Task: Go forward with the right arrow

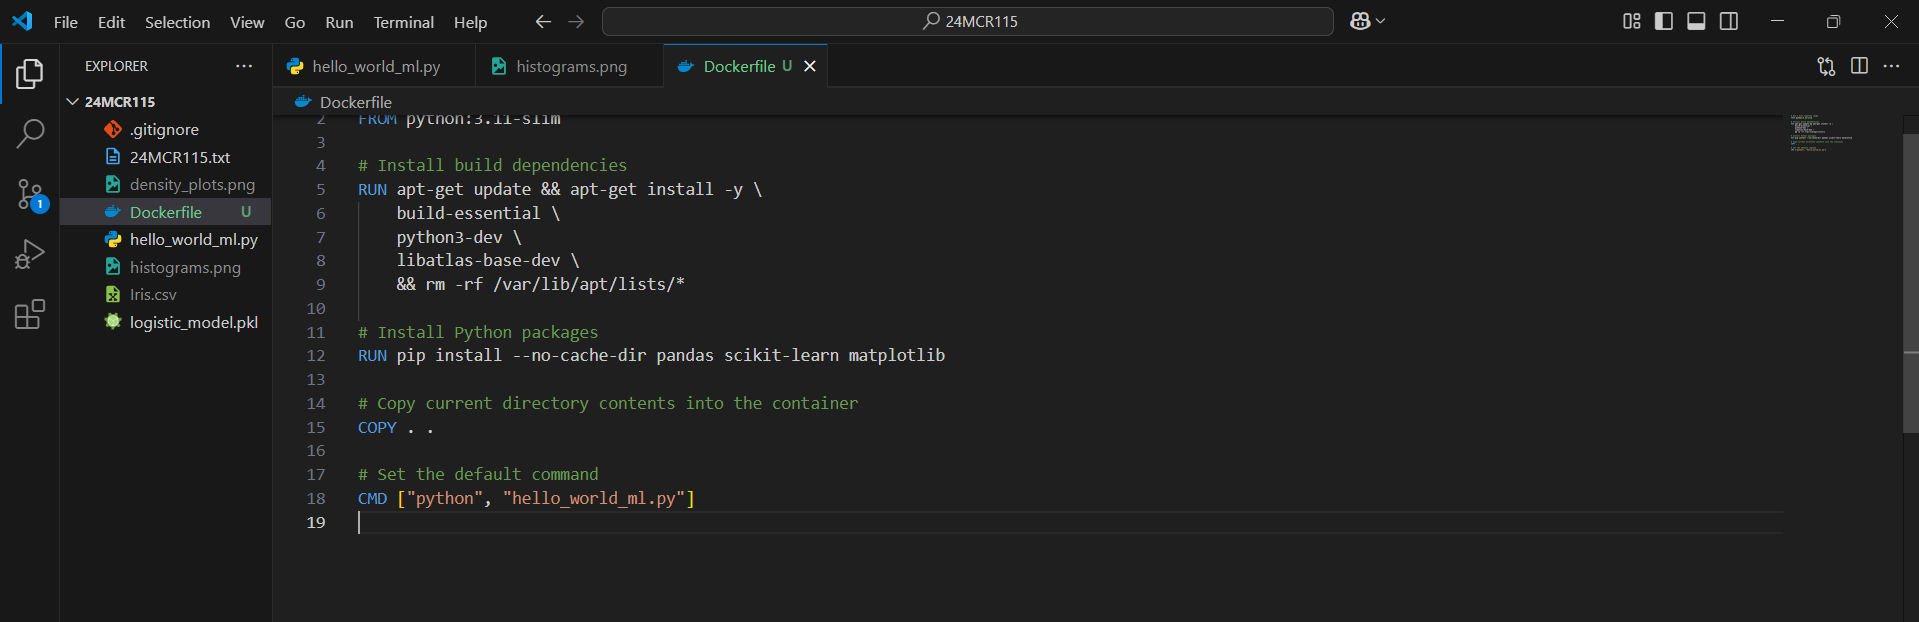Action: point(576,21)
